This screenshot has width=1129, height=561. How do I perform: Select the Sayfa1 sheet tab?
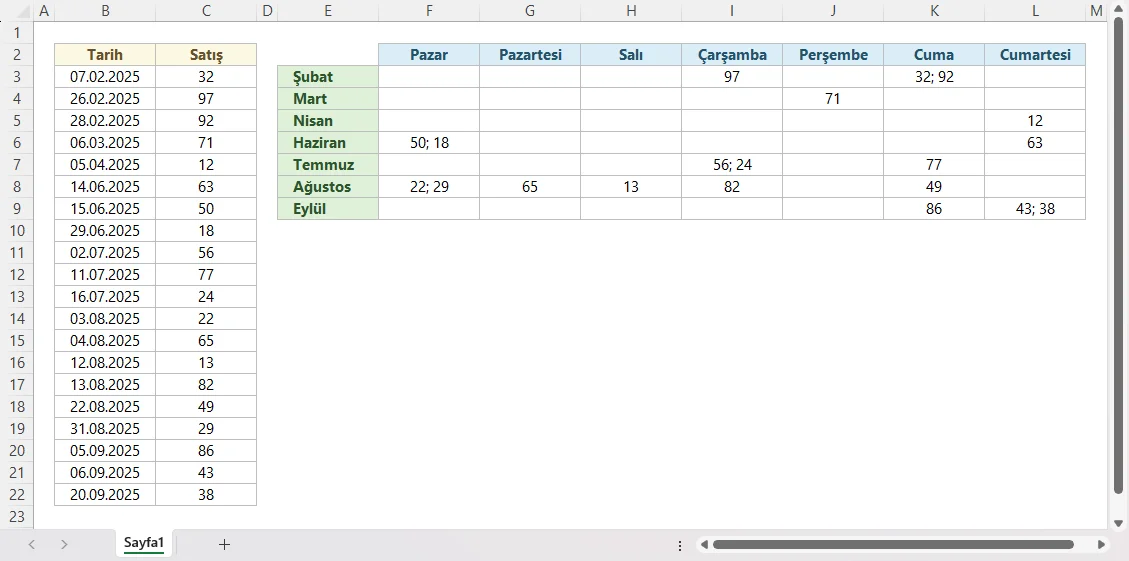(x=144, y=544)
